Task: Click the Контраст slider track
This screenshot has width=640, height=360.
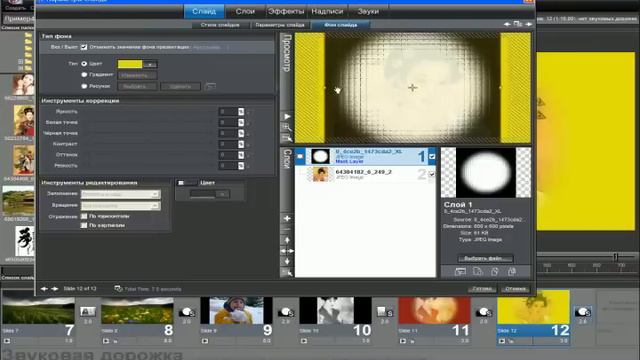Action: click(149, 144)
